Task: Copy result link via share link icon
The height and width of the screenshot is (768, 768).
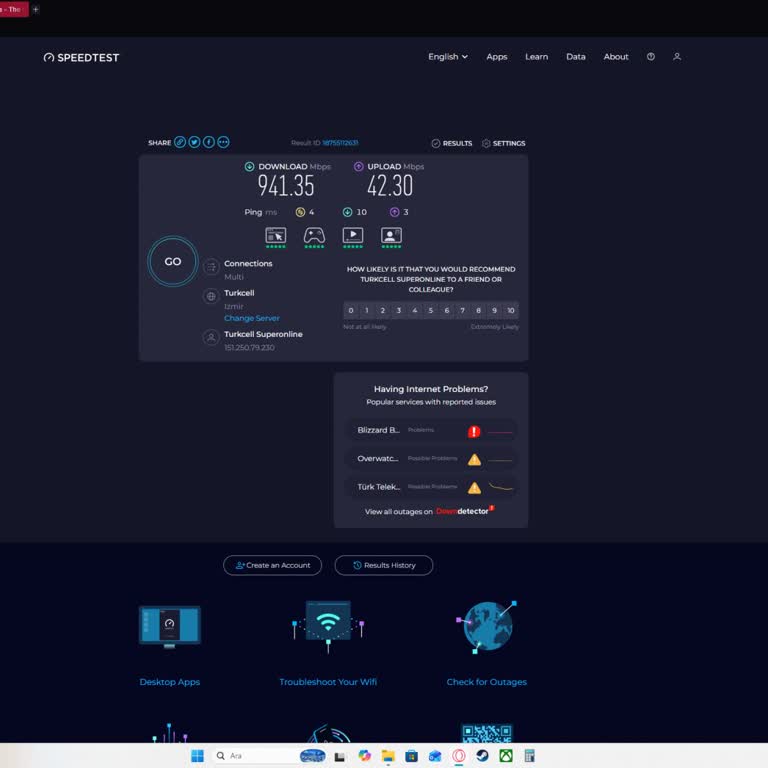Action: pos(180,142)
